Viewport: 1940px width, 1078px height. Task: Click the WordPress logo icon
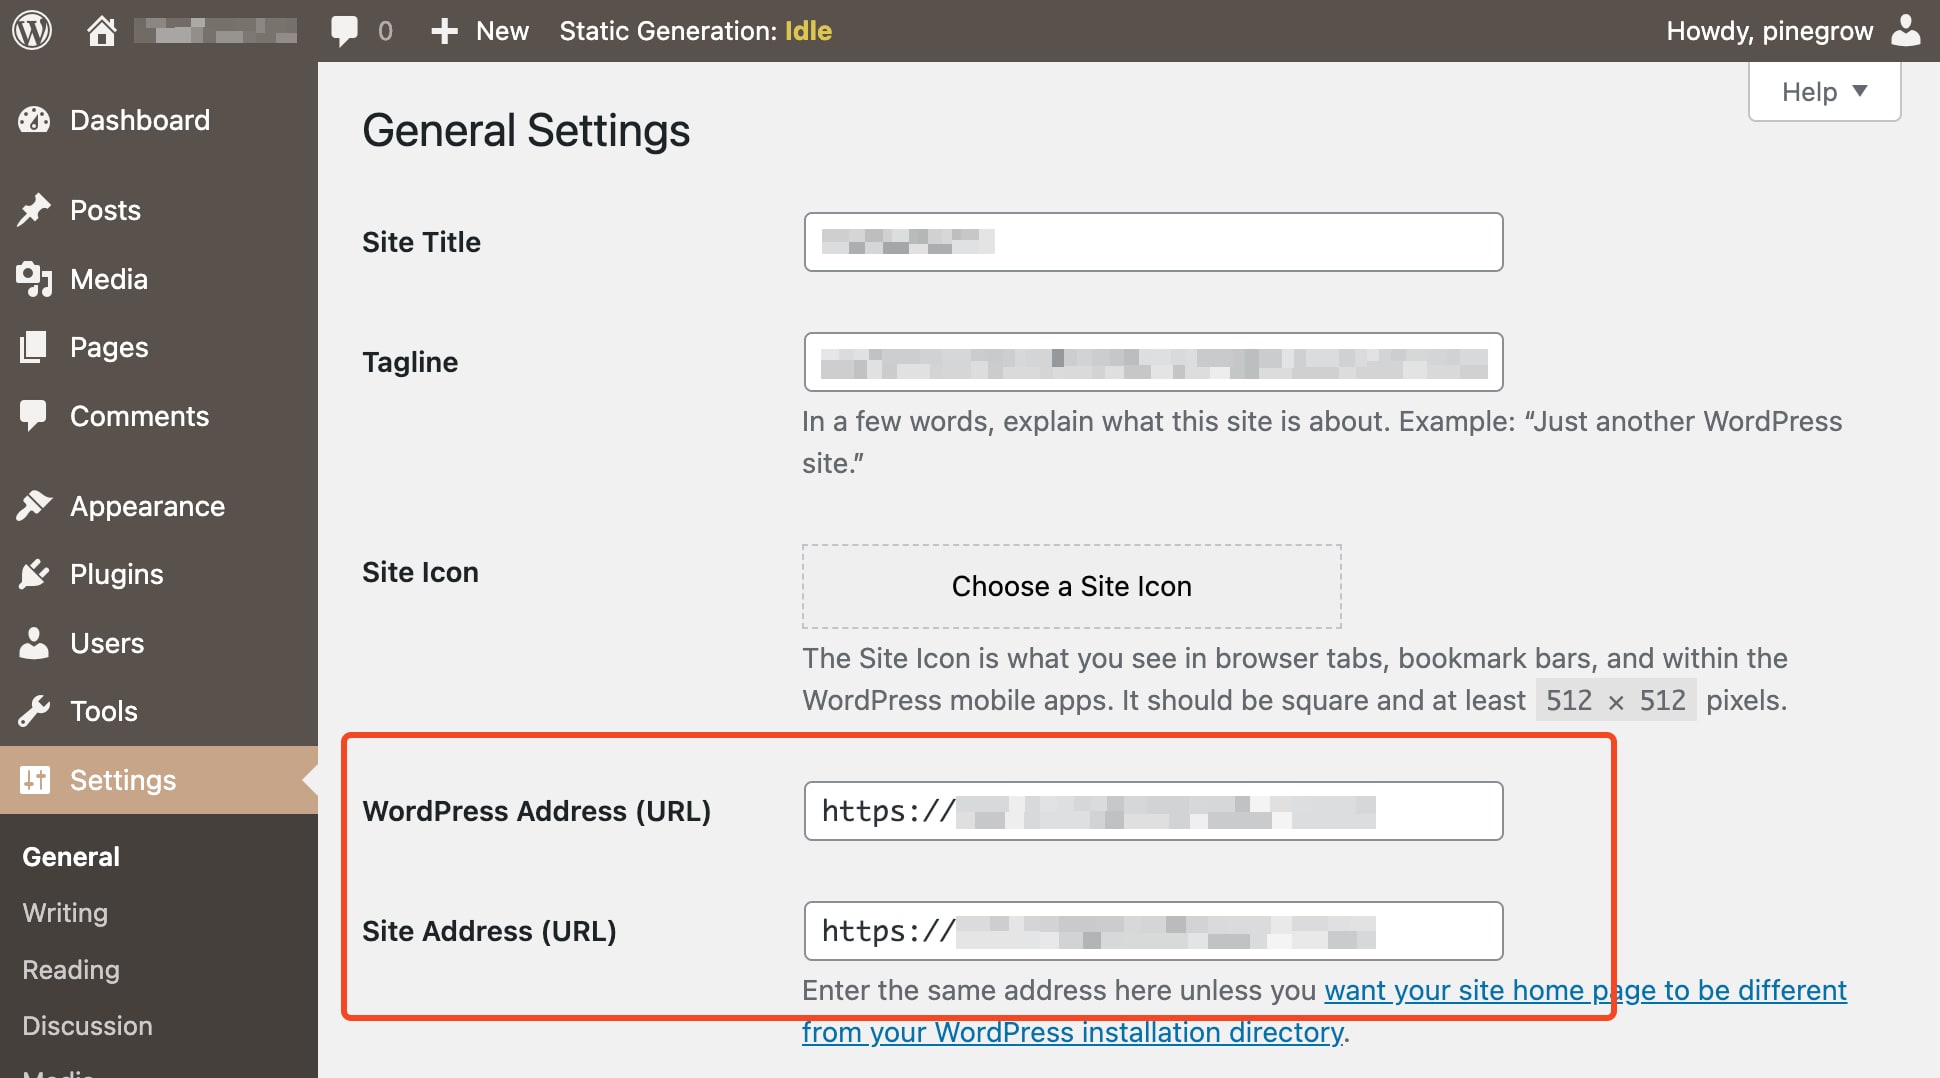click(32, 31)
